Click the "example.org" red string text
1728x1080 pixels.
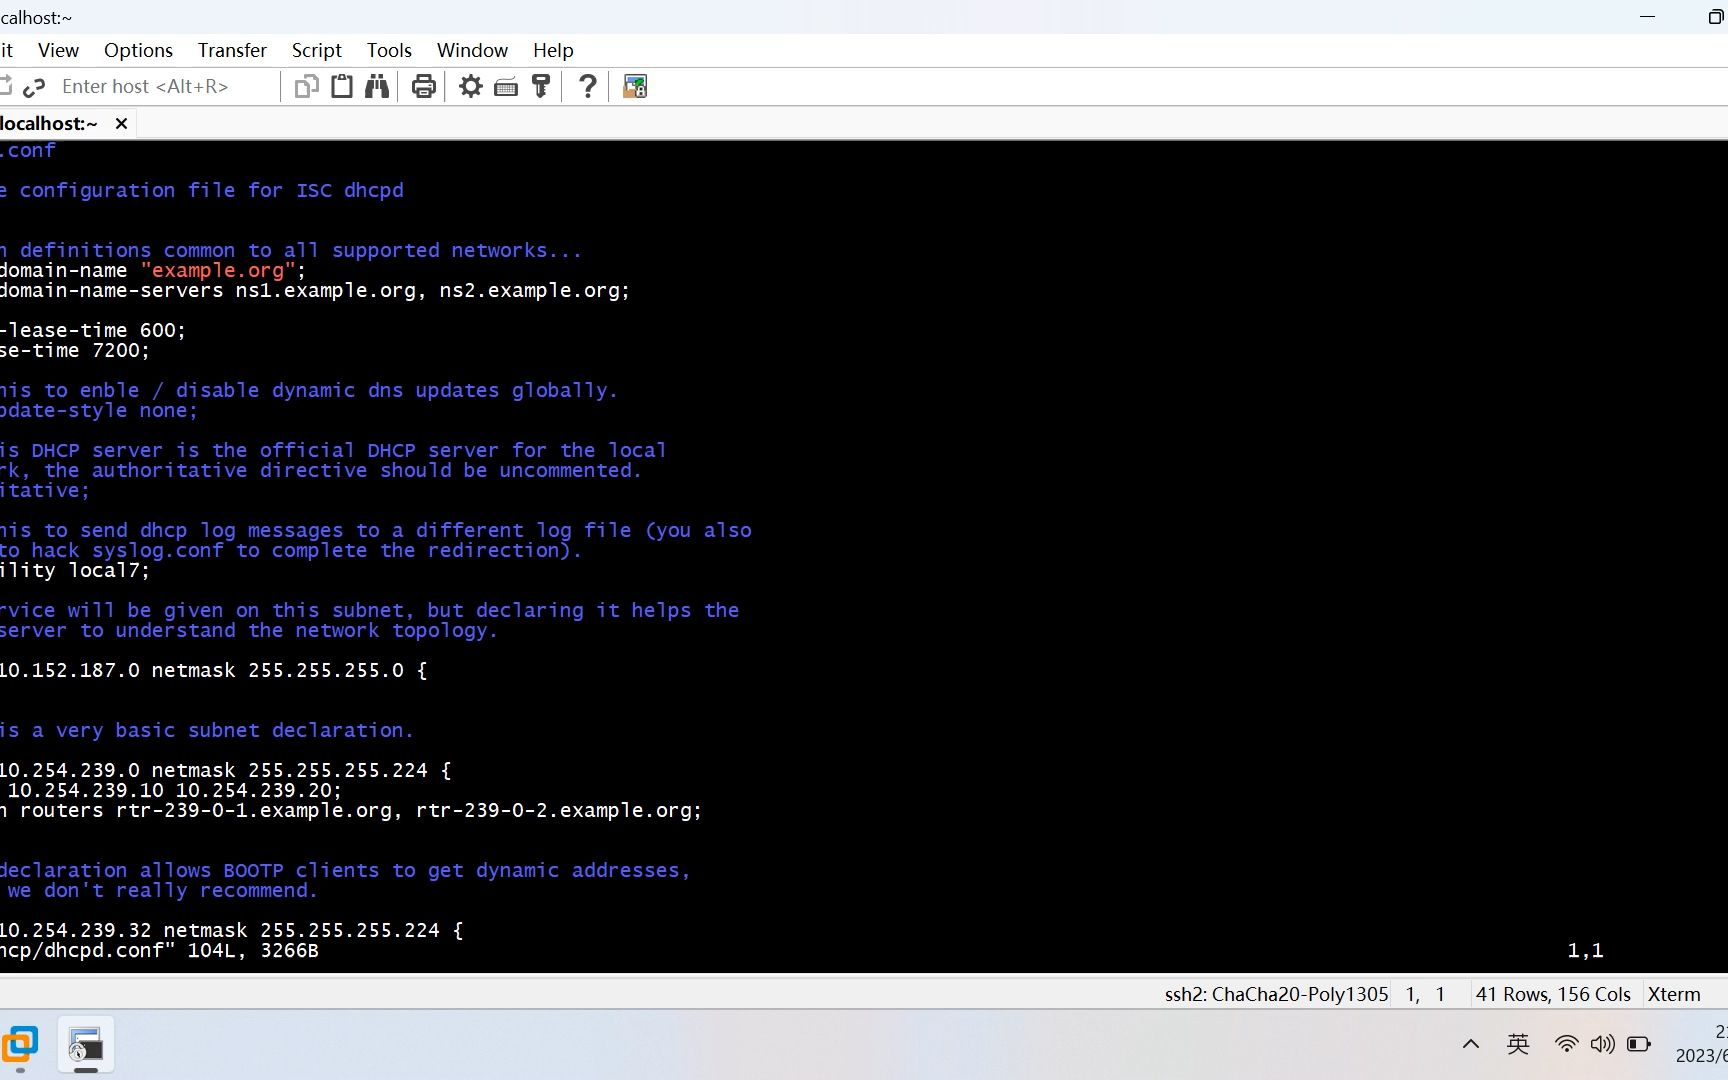coord(218,270)
